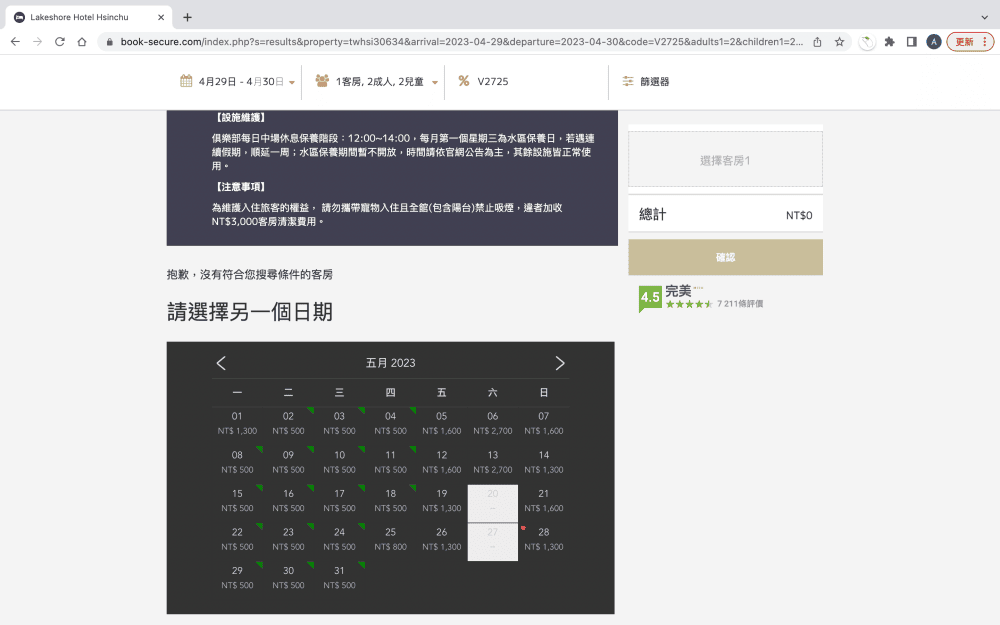Screen dimensions: 1000x625
Task: Go to next month with right arrow
Action: tap(560, 363)
